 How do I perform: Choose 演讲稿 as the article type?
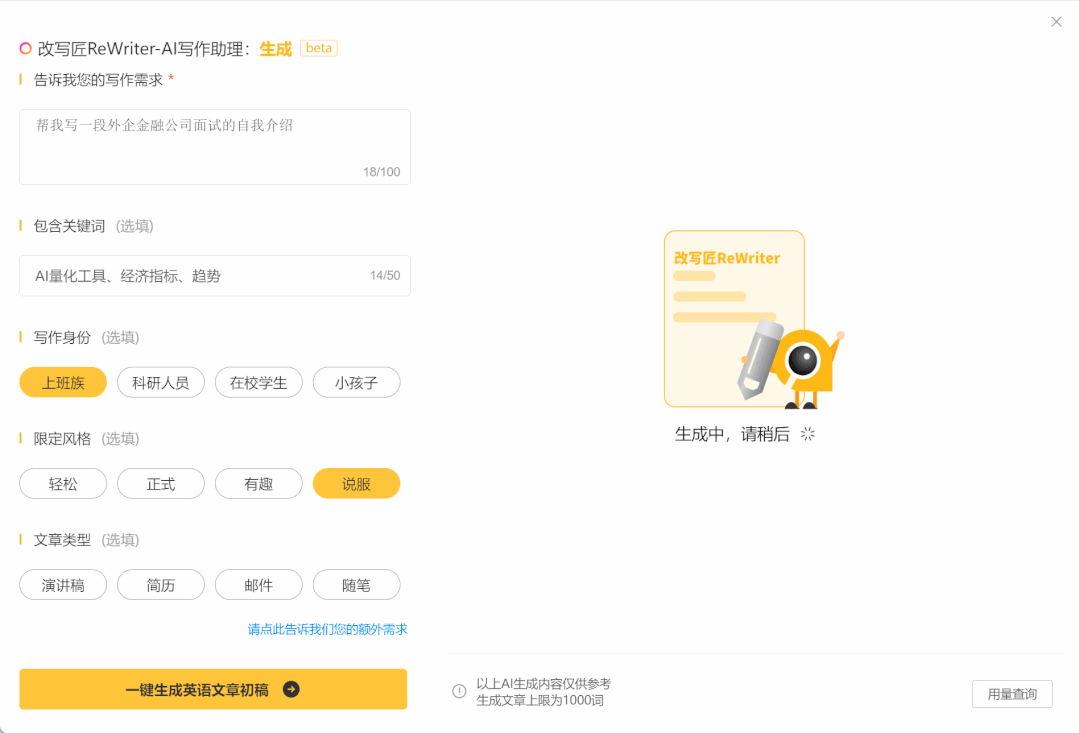click(x=62, y=584)
